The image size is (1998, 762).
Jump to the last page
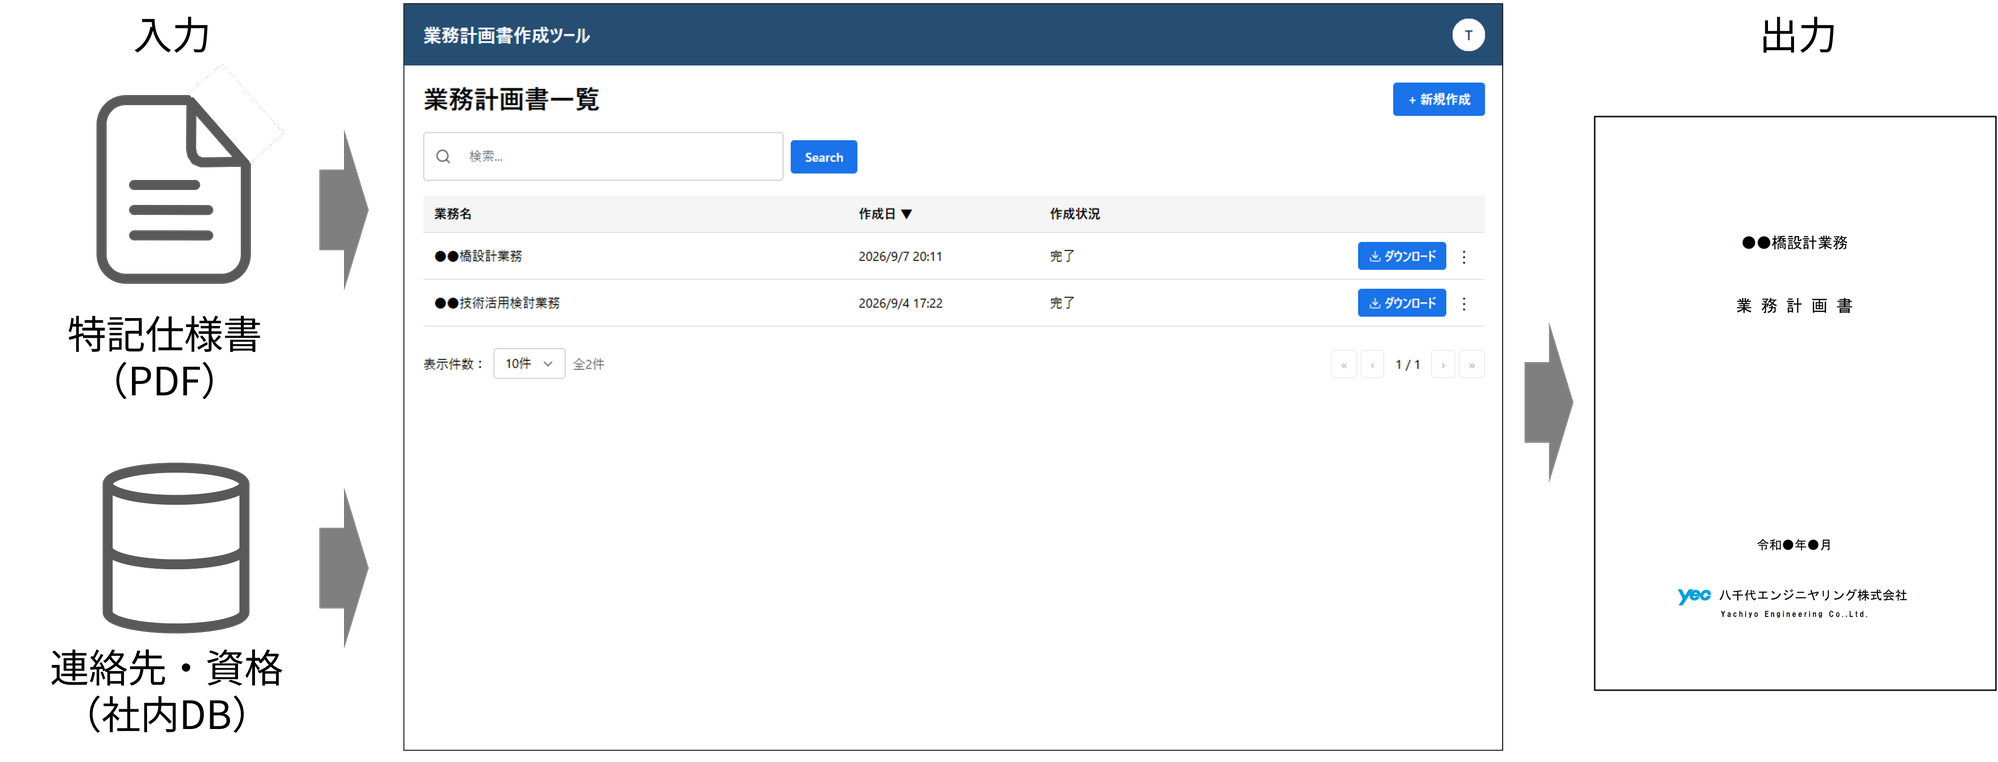pos(1471,364)
